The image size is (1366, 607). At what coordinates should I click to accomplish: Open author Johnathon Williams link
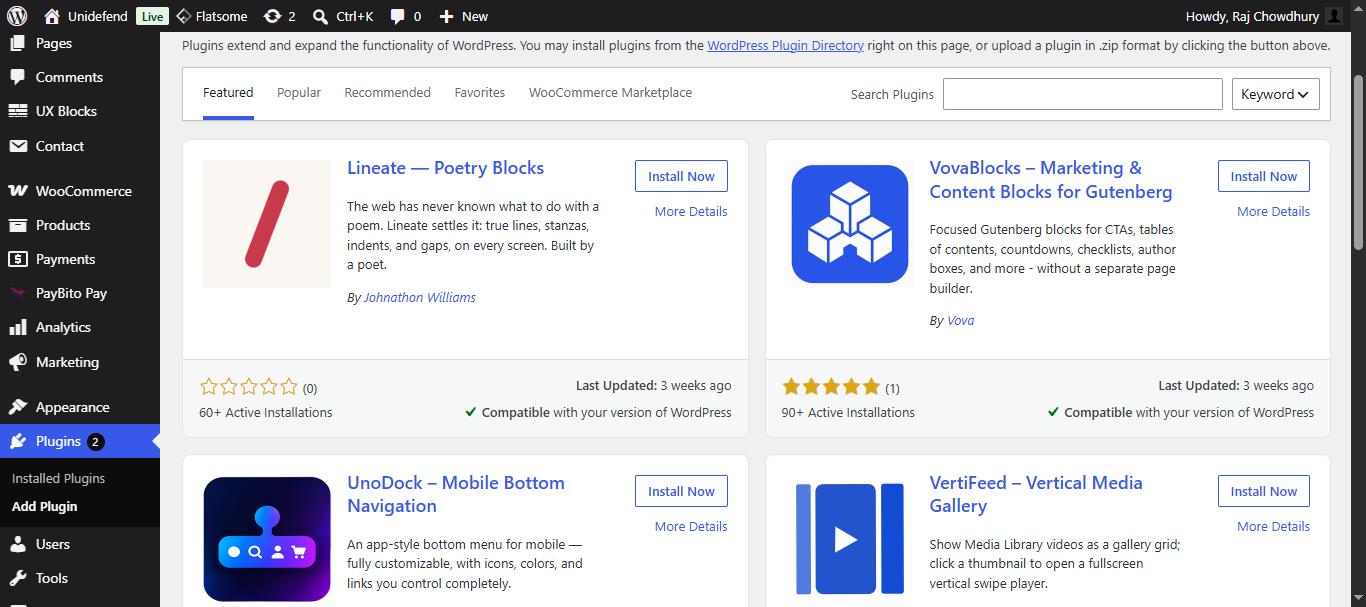[420, 297]
